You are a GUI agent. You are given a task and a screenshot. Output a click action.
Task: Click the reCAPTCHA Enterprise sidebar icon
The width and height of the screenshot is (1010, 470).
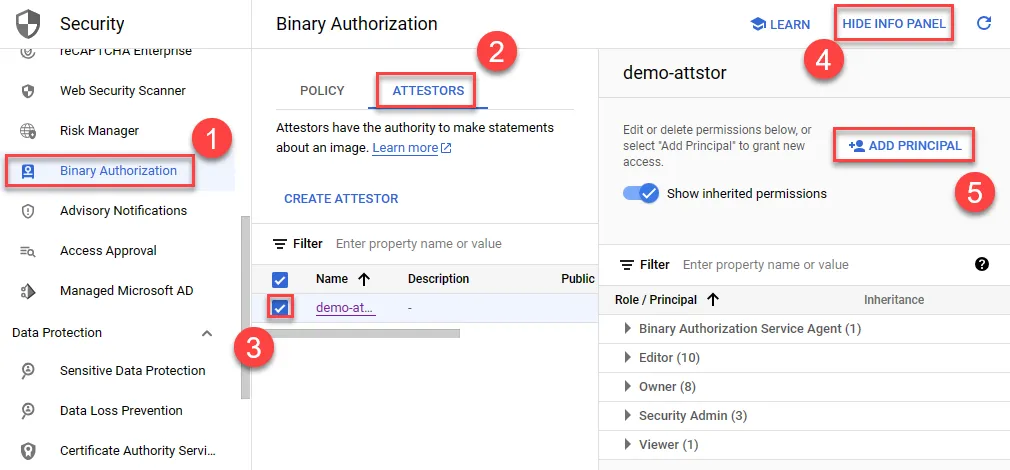tap(28, 51)
